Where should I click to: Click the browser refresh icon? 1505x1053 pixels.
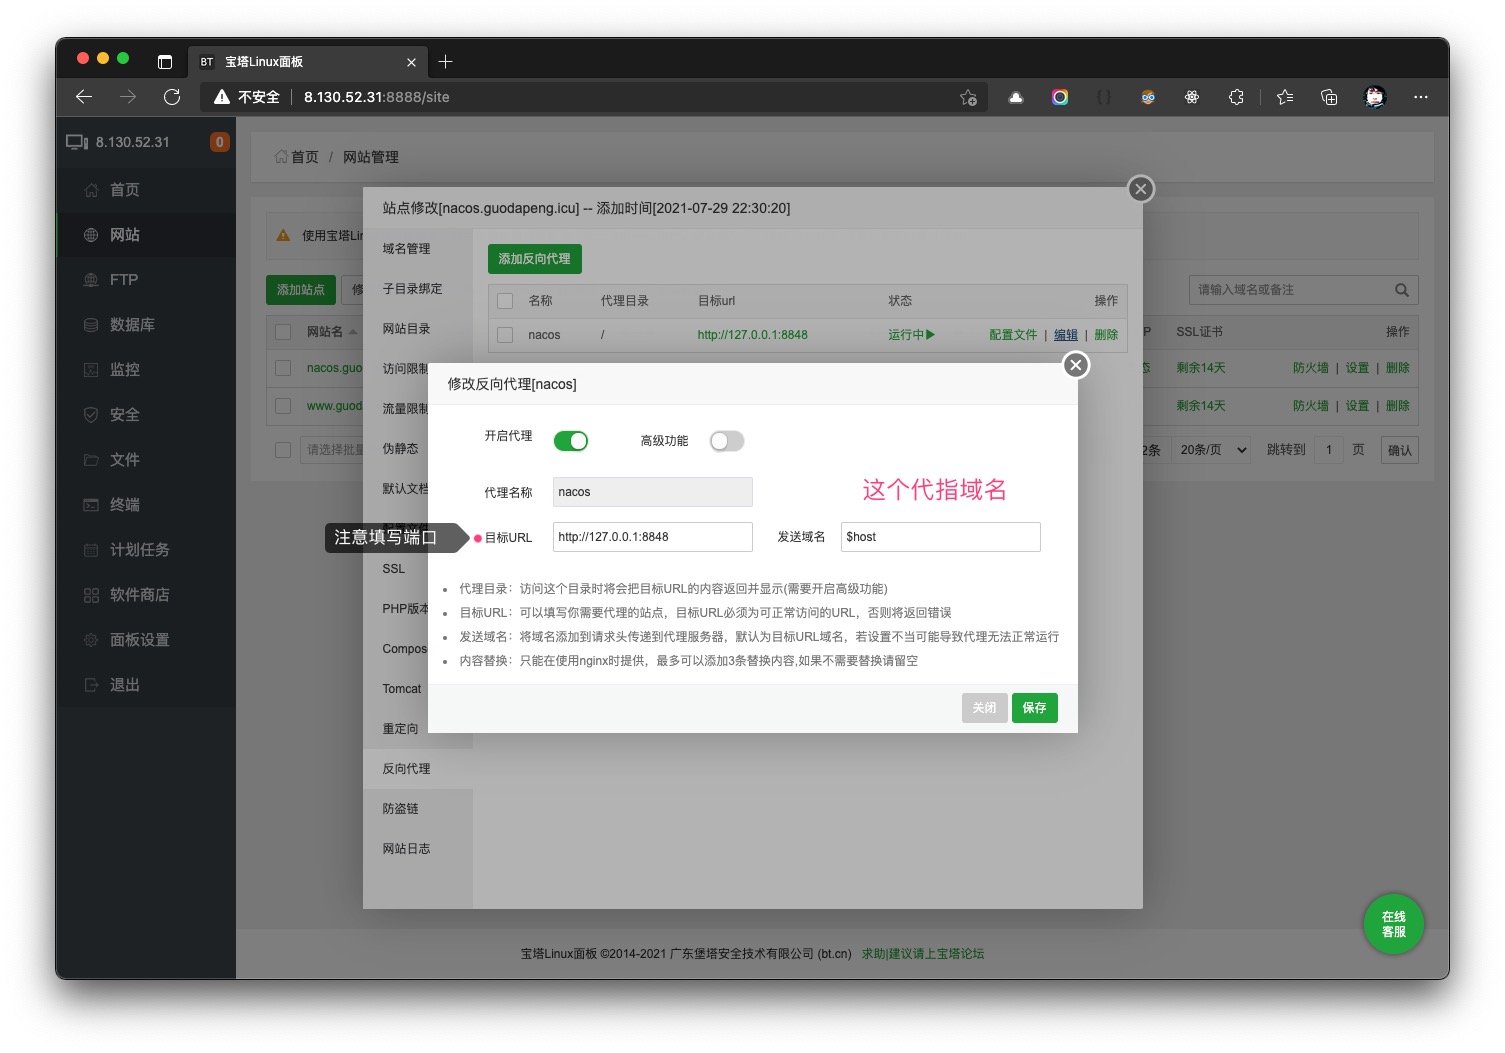pyautogui.click(x=172, y=97)
